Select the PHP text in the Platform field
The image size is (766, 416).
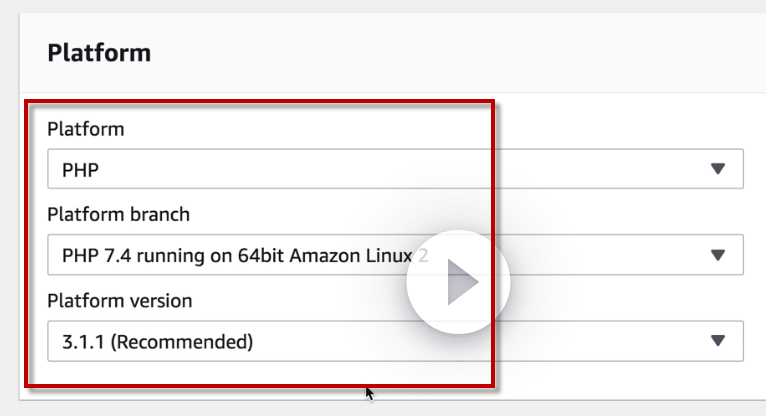tap(81, 170)
